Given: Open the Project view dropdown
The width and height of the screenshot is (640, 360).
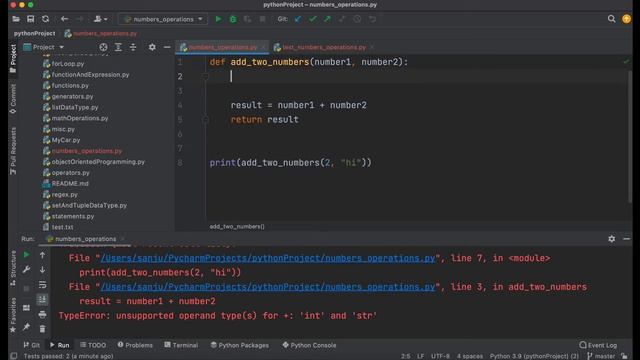Looking at the screenshot, I should click(x=43, y=47).
